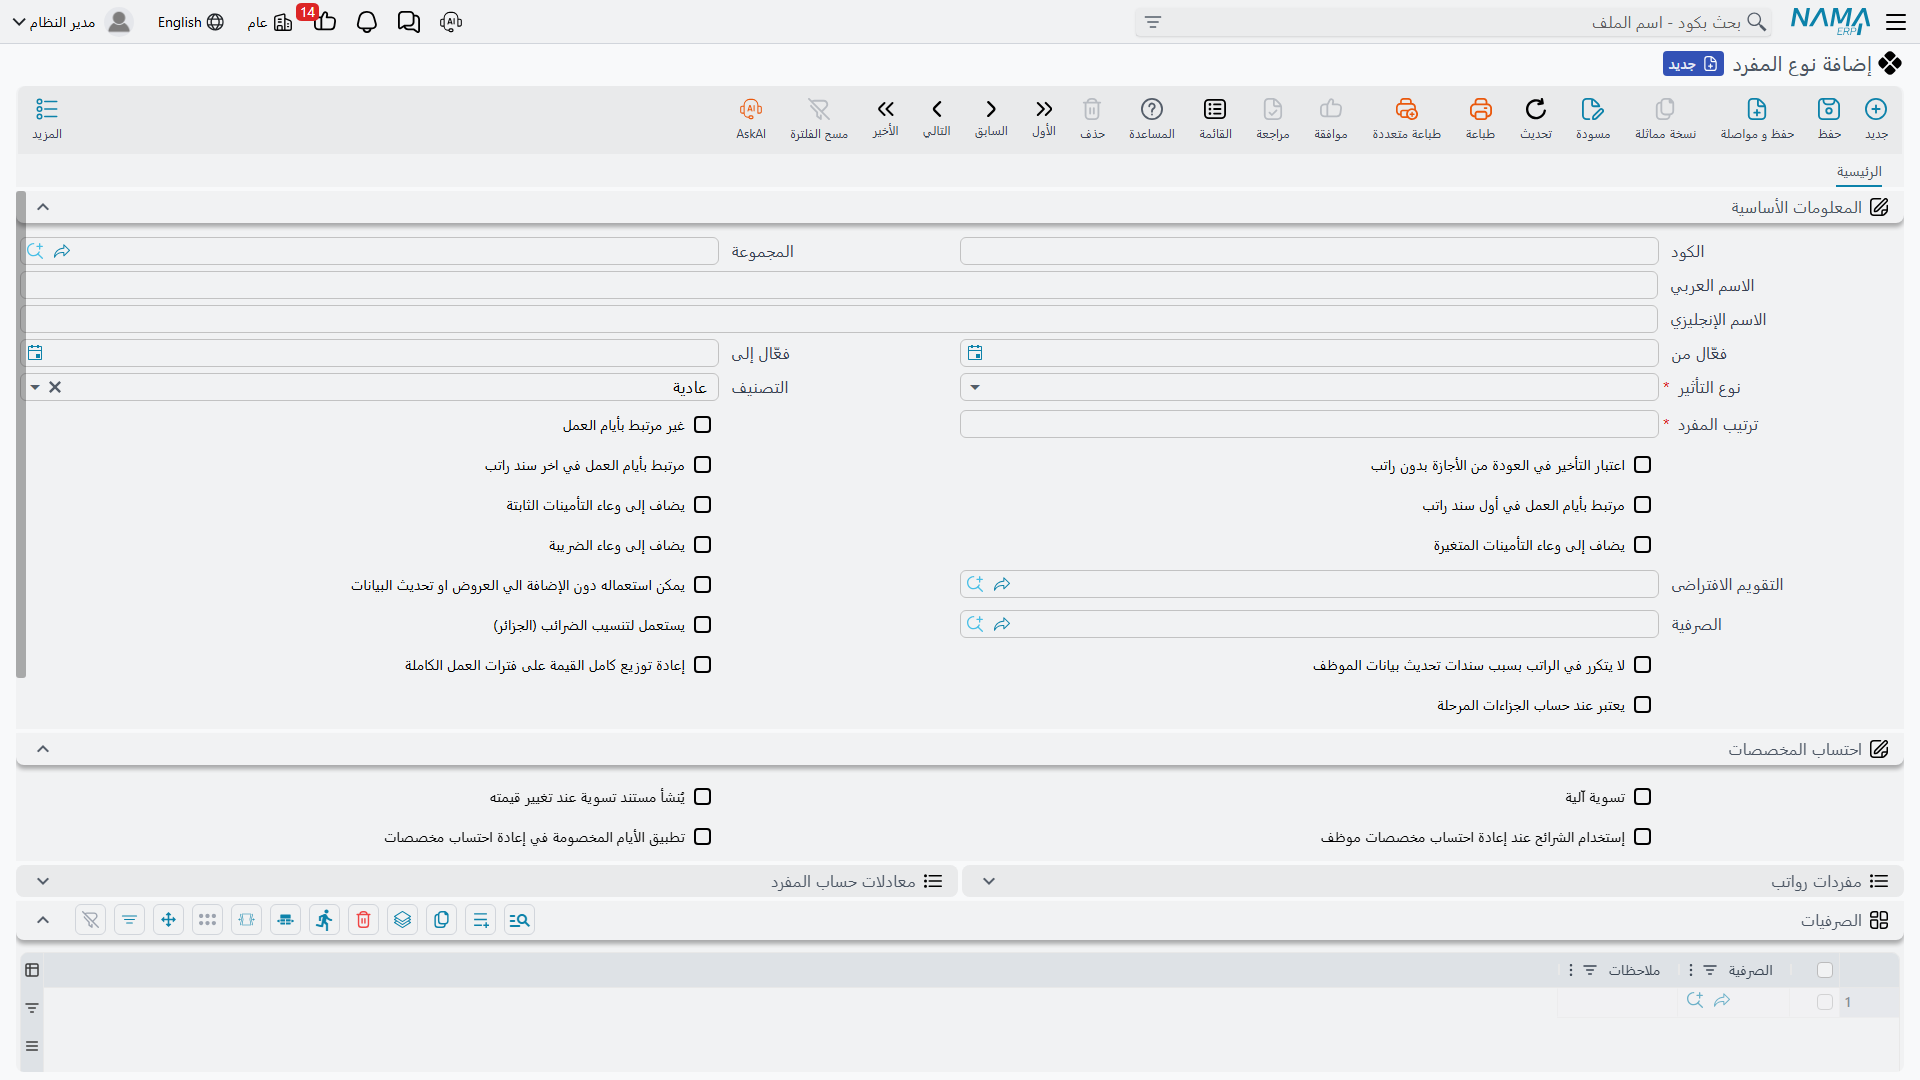Click the ترتيب المفرد input field
This screenshot has height=1080, width=1920.
[1309, 424]
